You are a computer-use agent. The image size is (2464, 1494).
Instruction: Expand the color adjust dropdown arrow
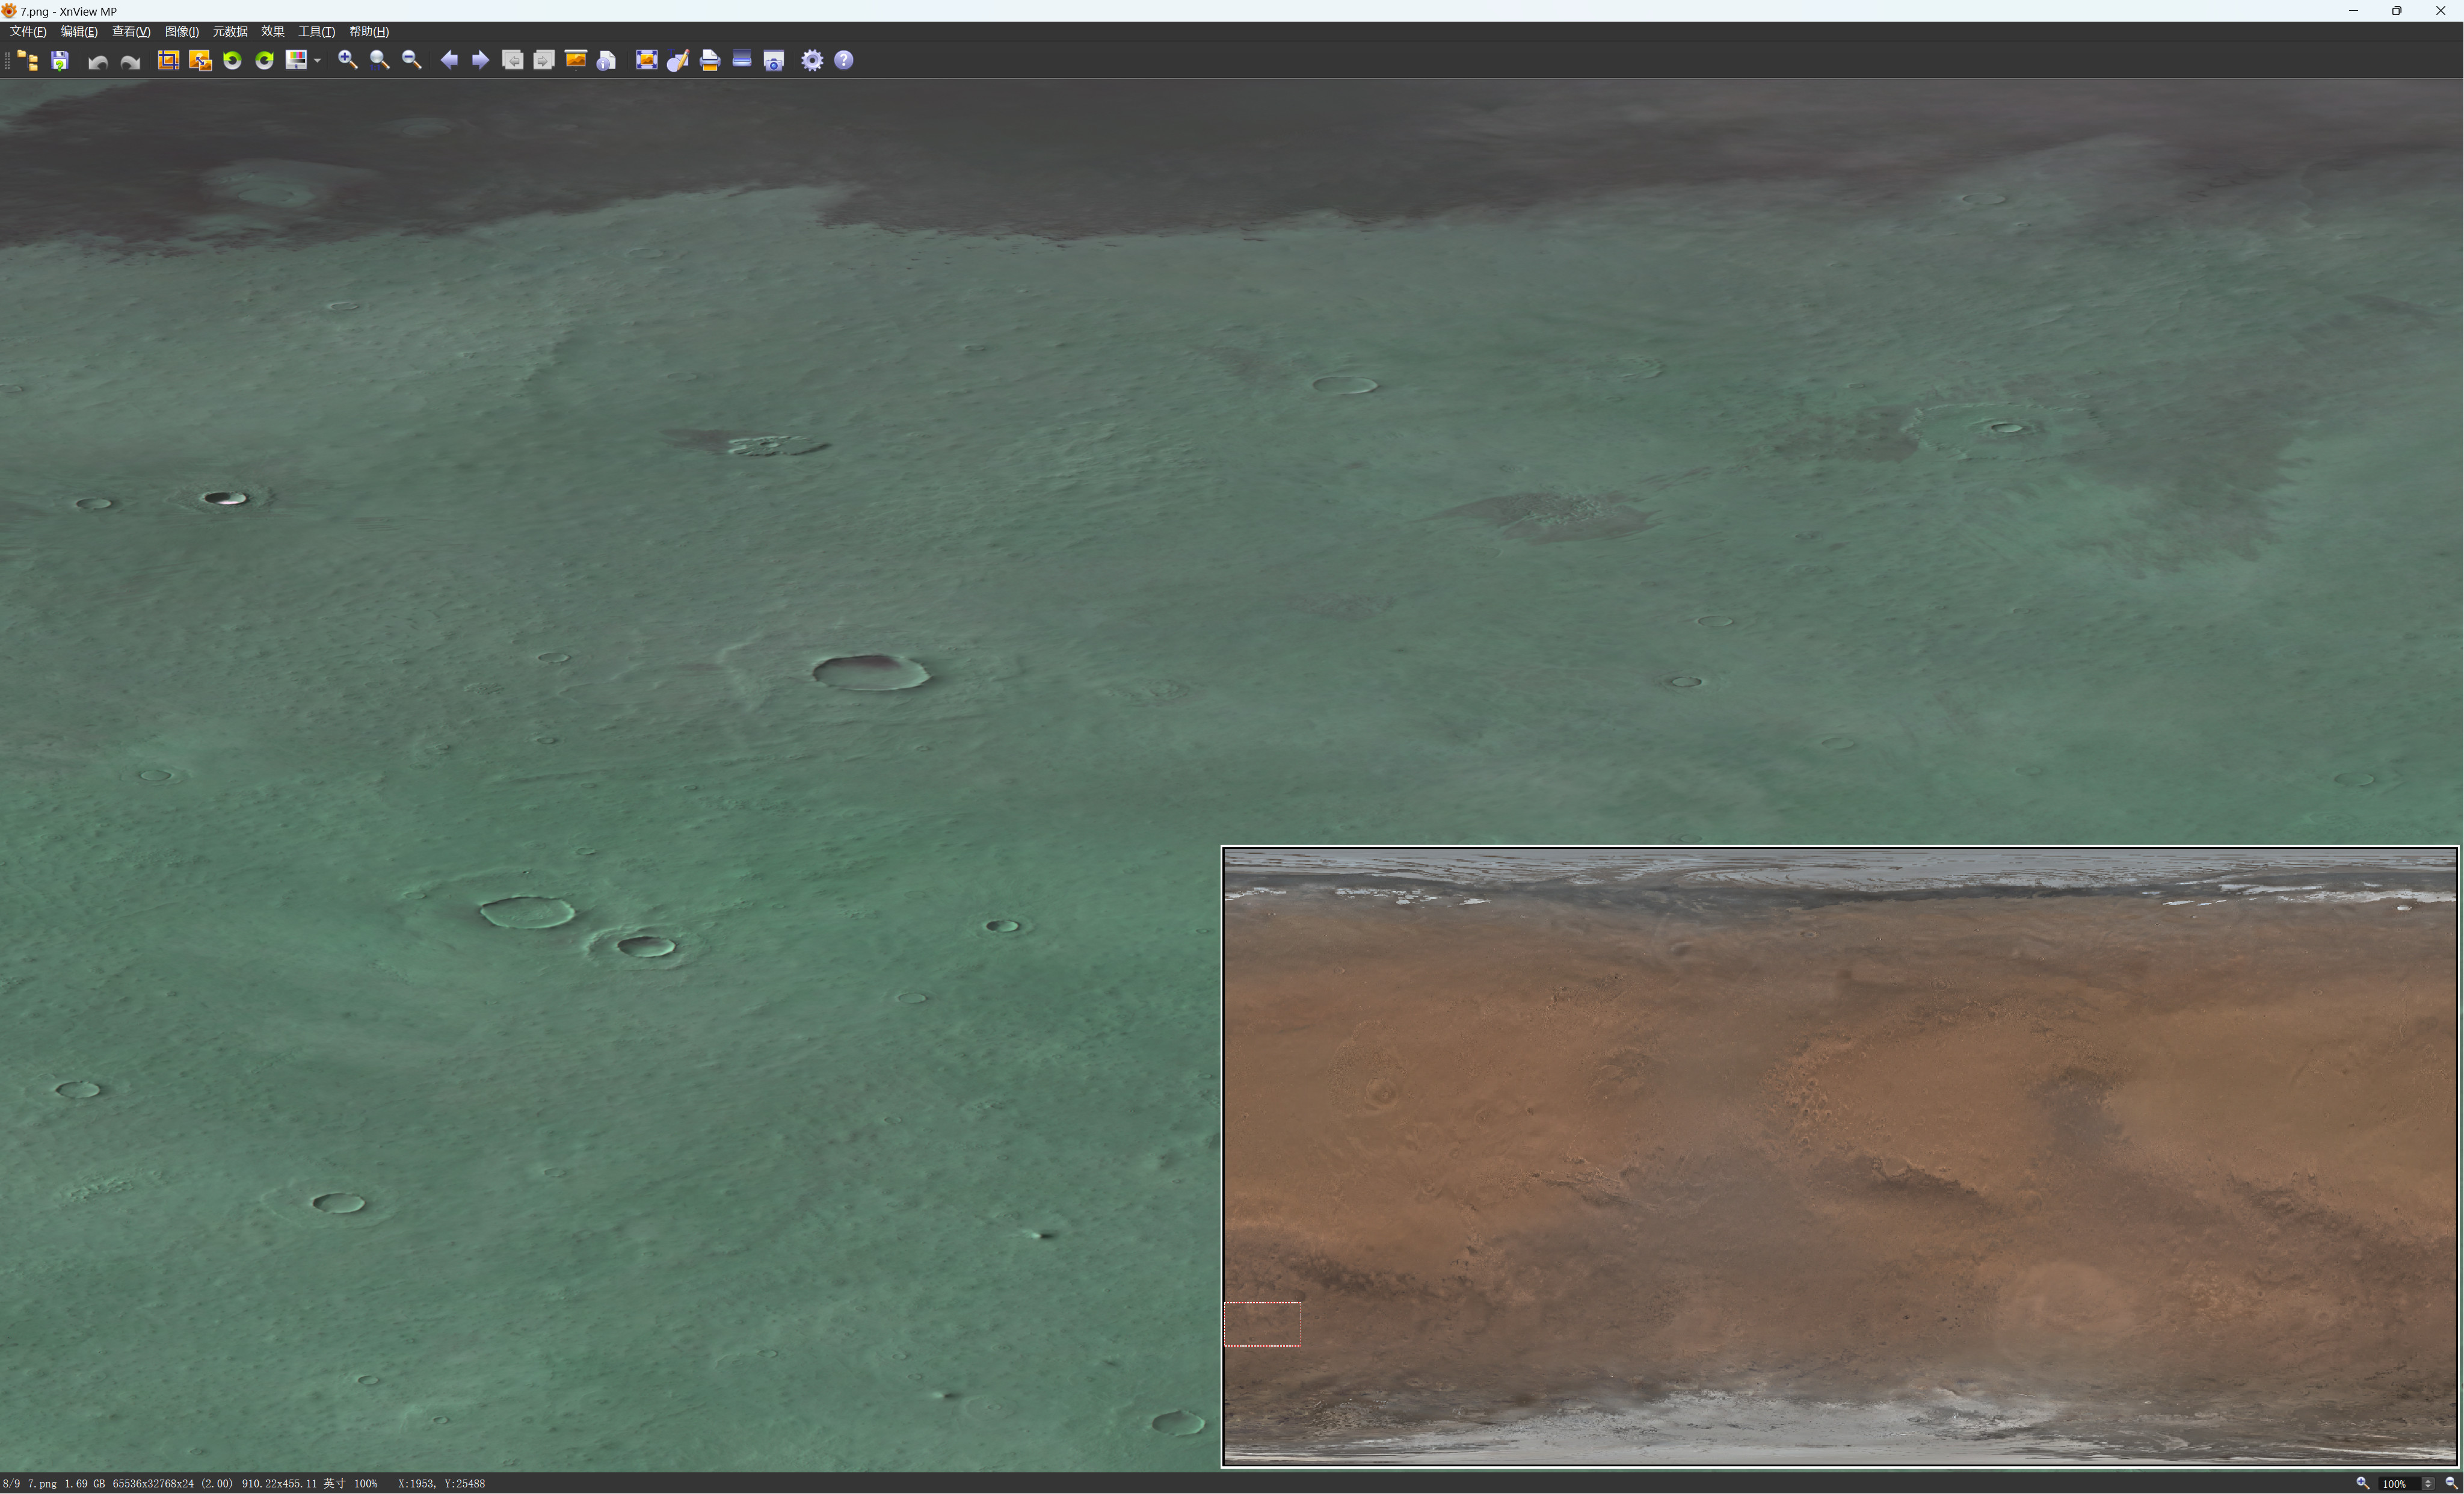point(317,61)
